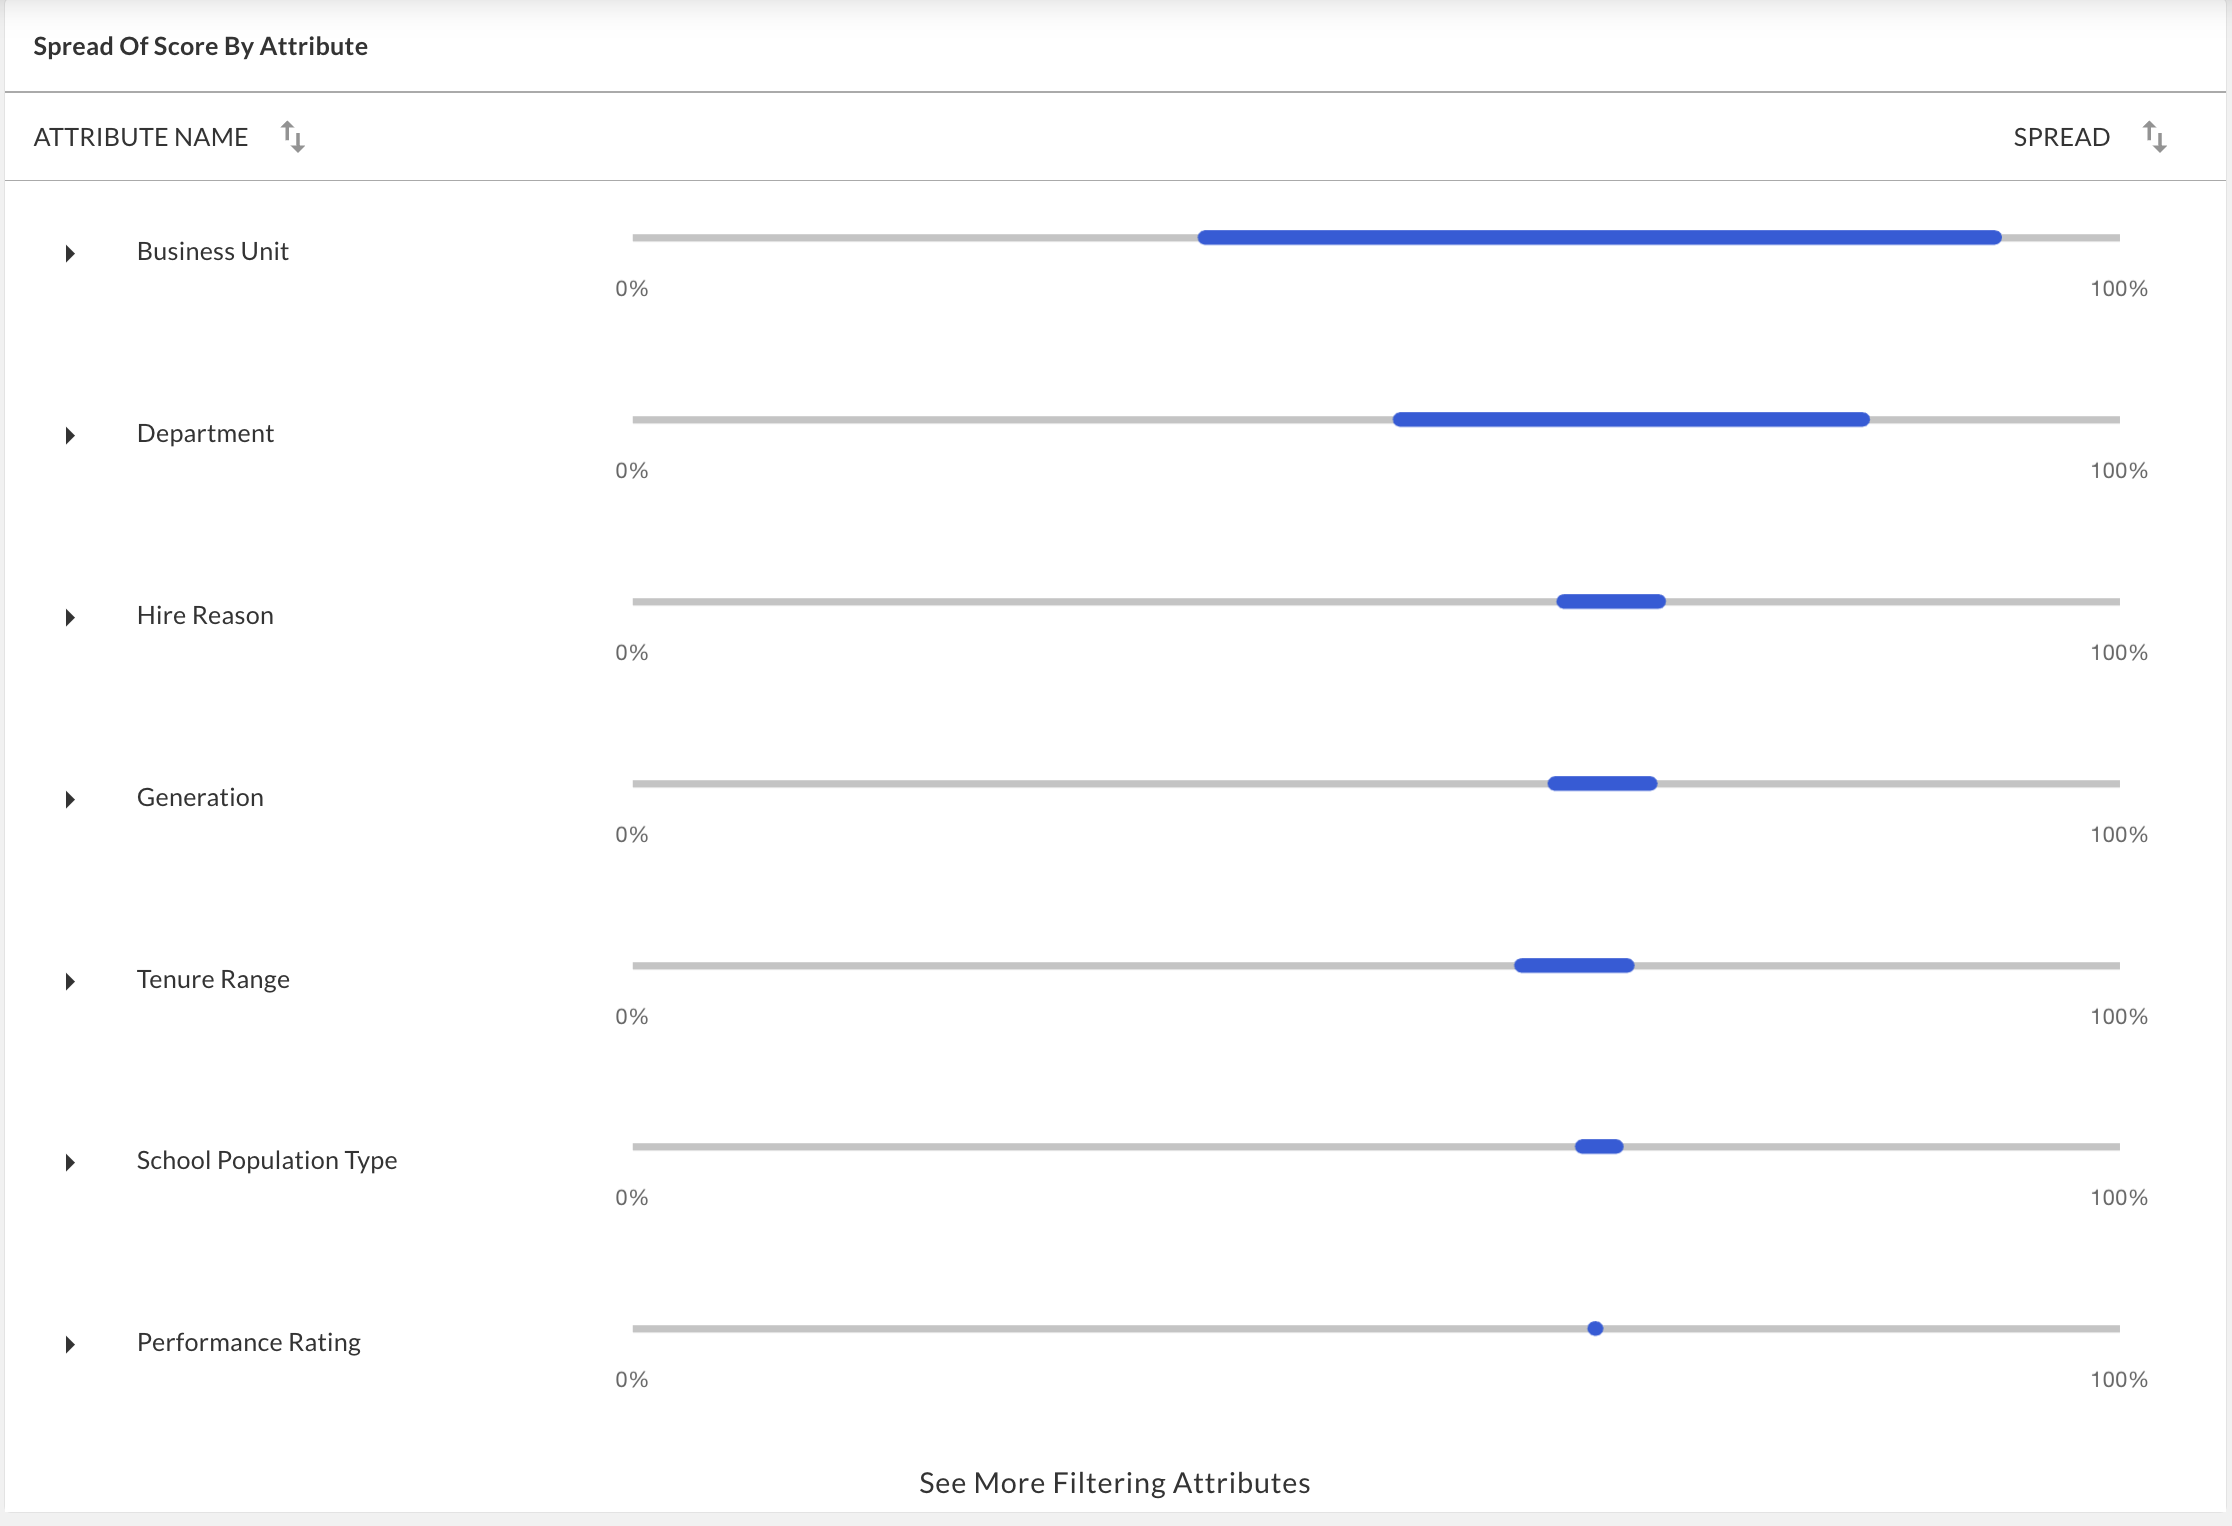Sort by attribute name arrows icon
The width and height of the screenshot is (2232, 1526).
coord(293,137)
